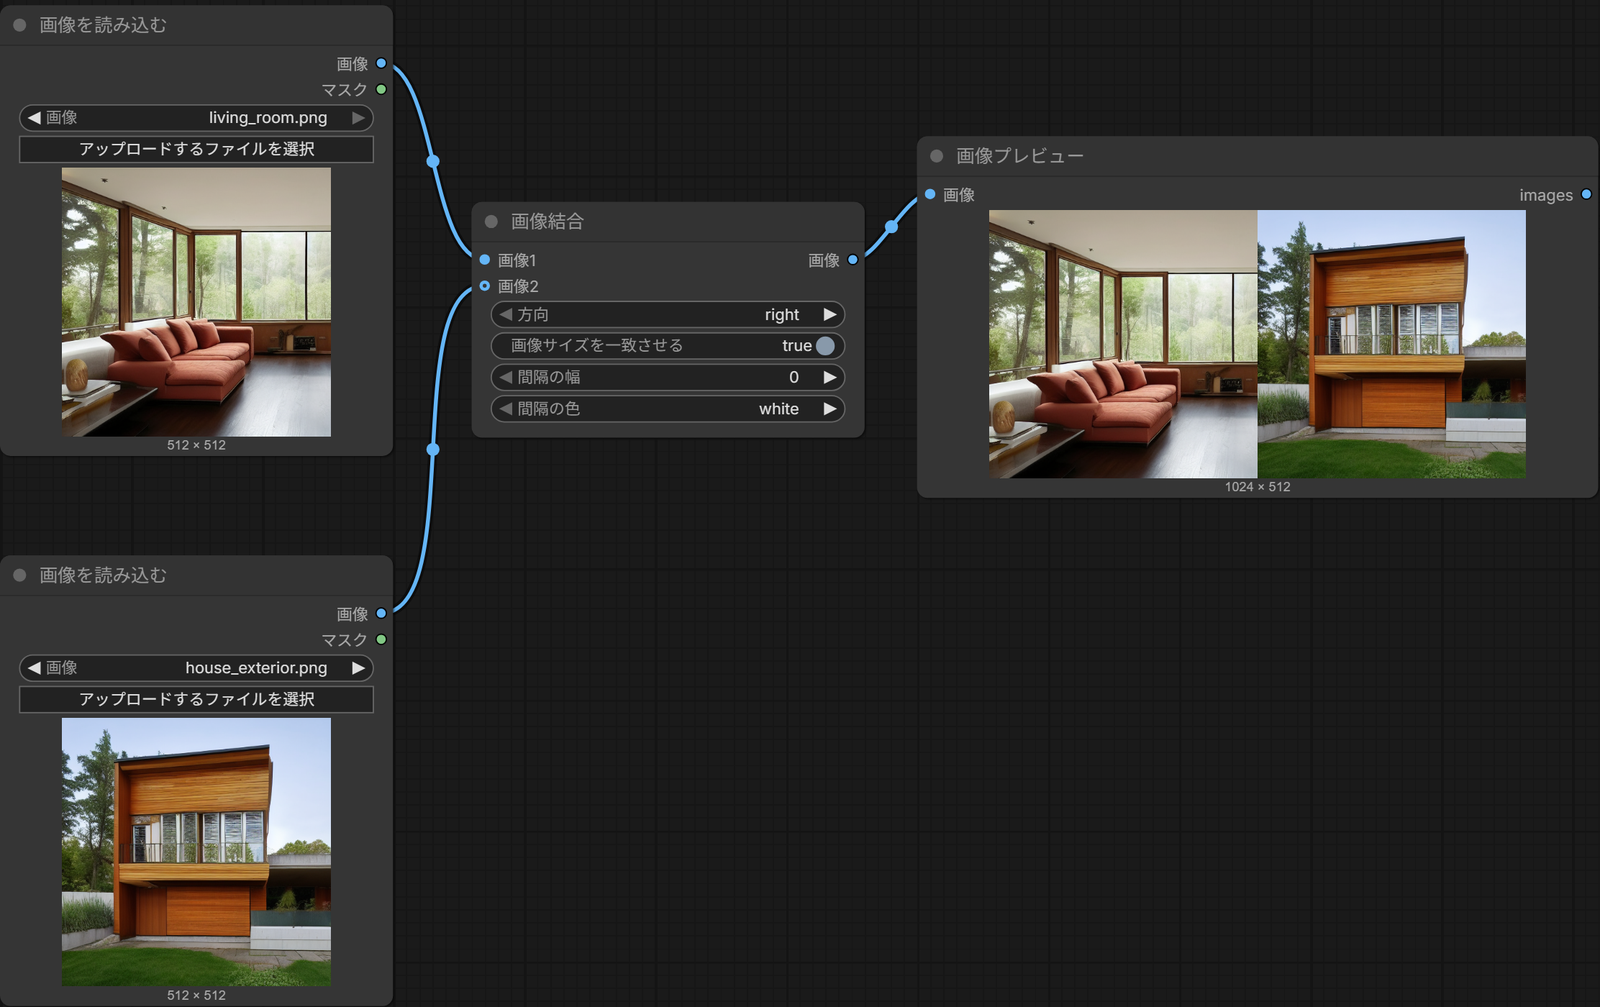Change 方向 to previous option with left arrow

pyautogui.click(x=506, y=315)
